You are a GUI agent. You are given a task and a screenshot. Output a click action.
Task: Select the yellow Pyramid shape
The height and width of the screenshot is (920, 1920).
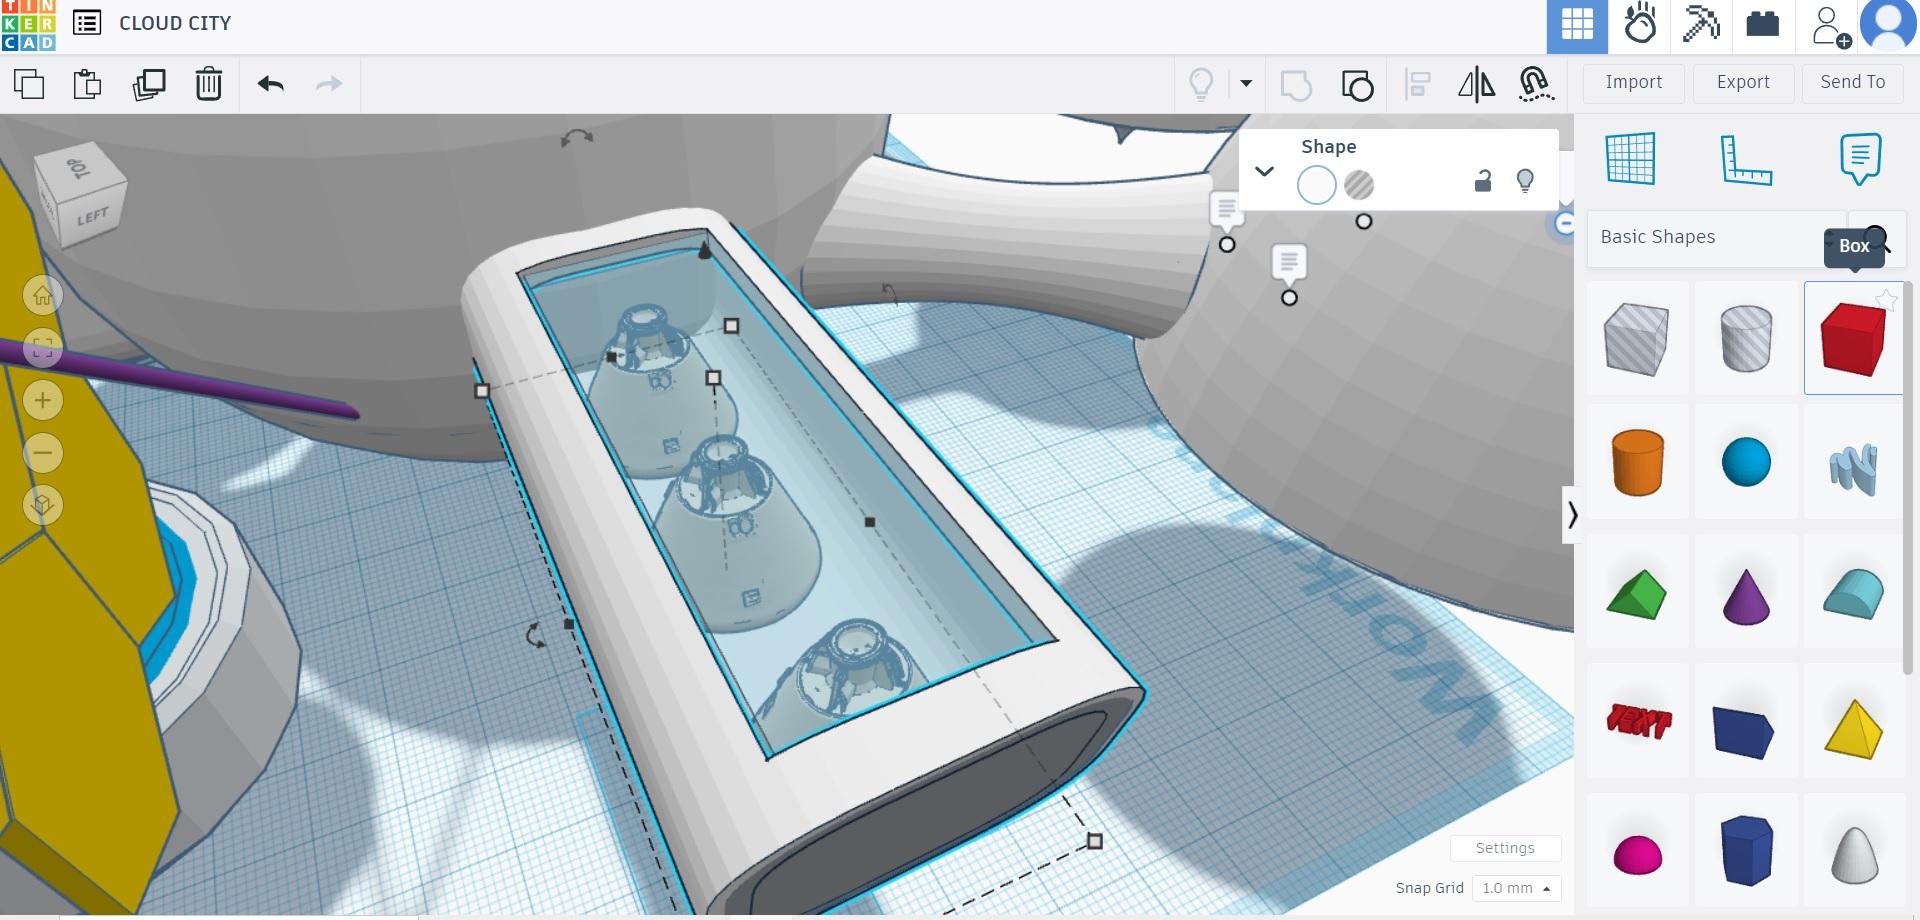pos(1853,729)
